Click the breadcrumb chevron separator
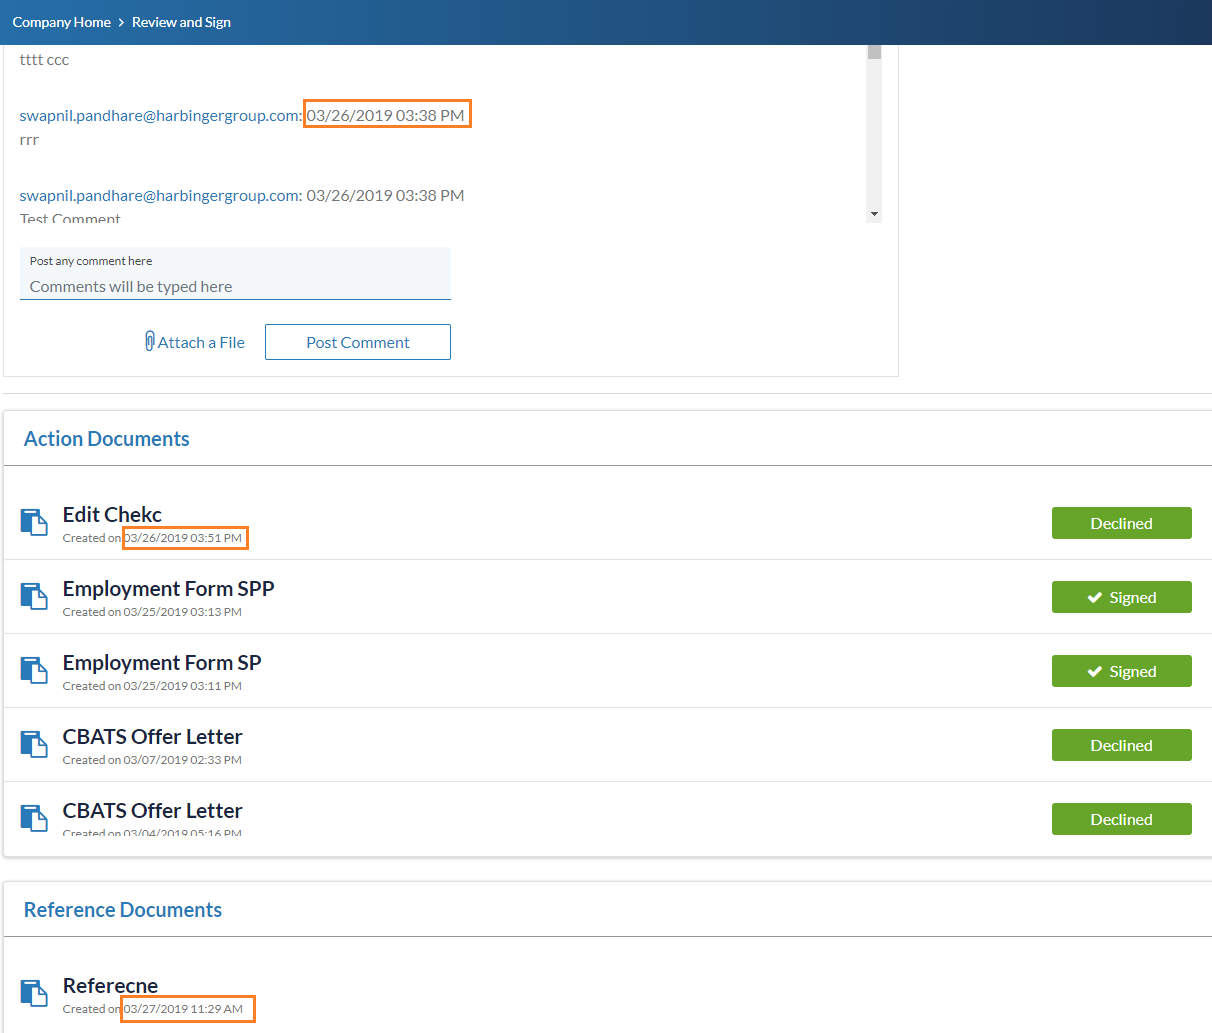Viewport: 1212px width, 1033px height. pyautogui.click(x=121, y=22)
